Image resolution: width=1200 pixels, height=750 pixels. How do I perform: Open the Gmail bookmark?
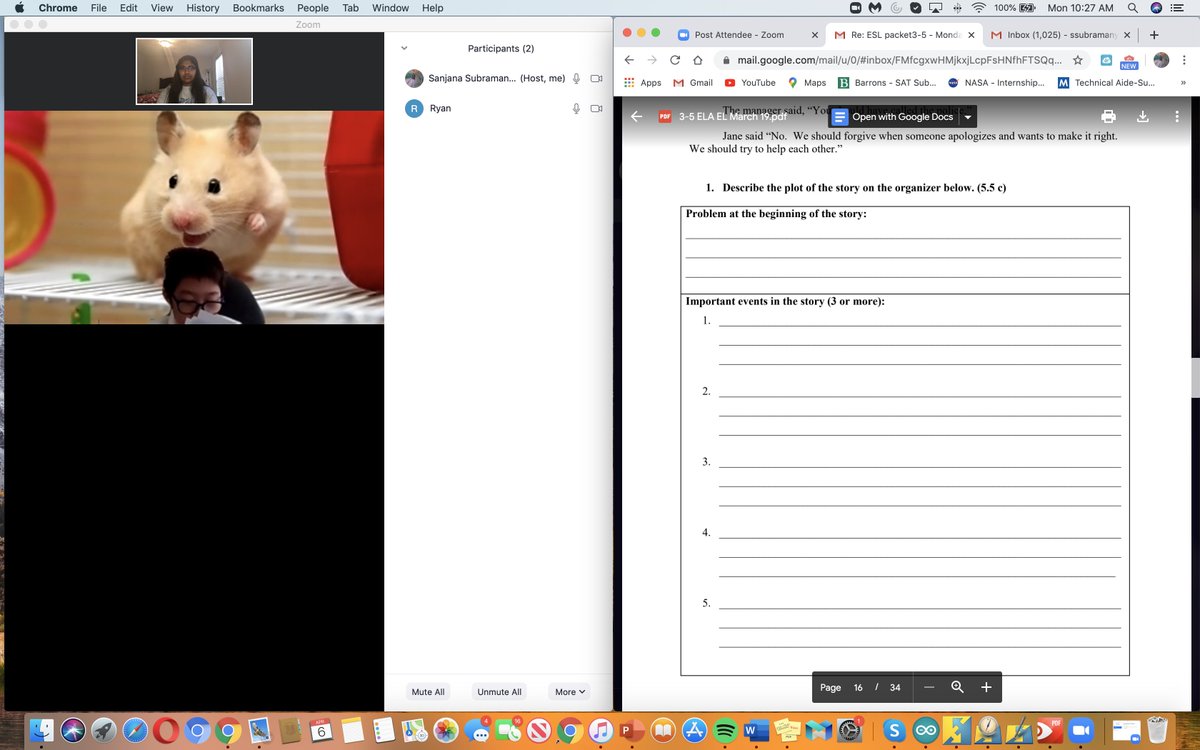point(693,83)
